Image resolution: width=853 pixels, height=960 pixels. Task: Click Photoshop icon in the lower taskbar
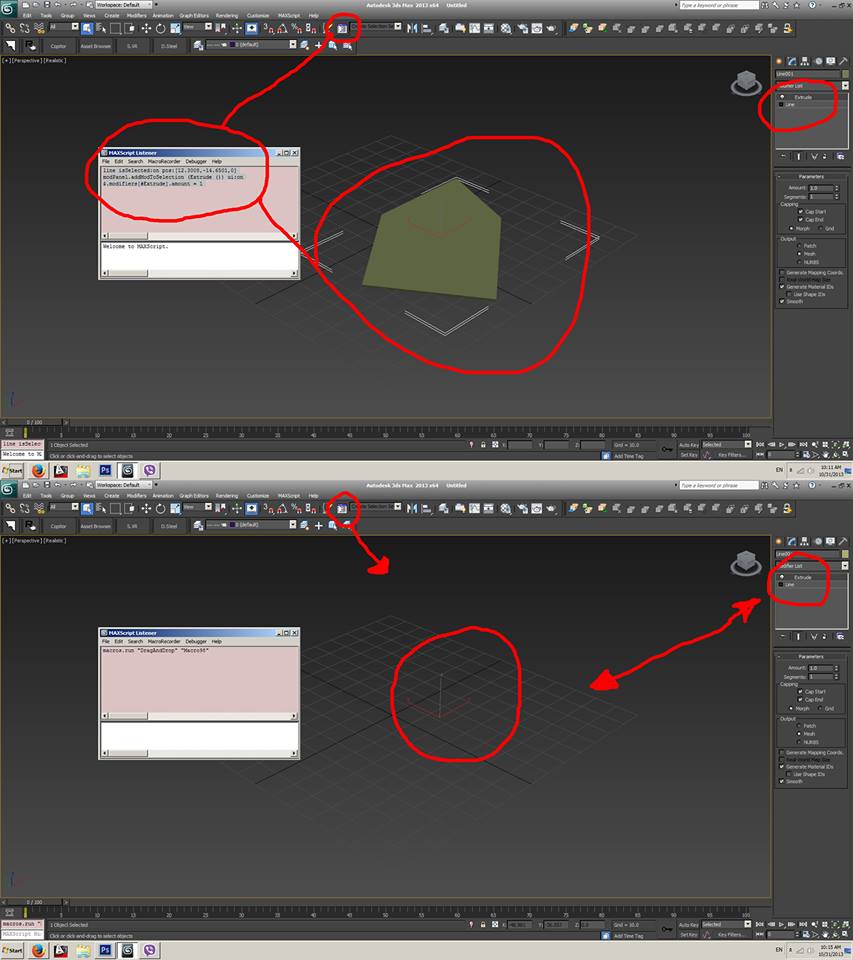(105, 950)
